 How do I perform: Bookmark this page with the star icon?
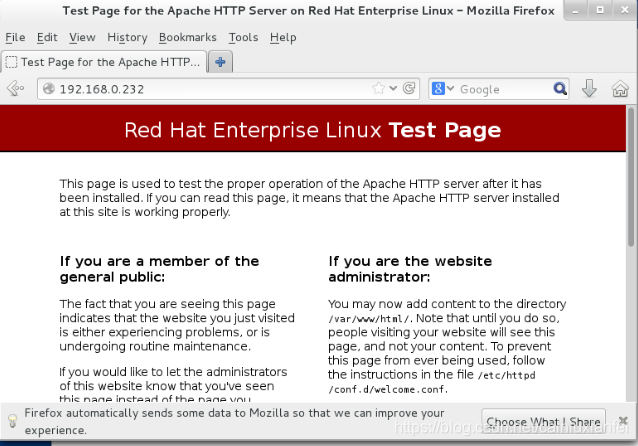point(378,88)
